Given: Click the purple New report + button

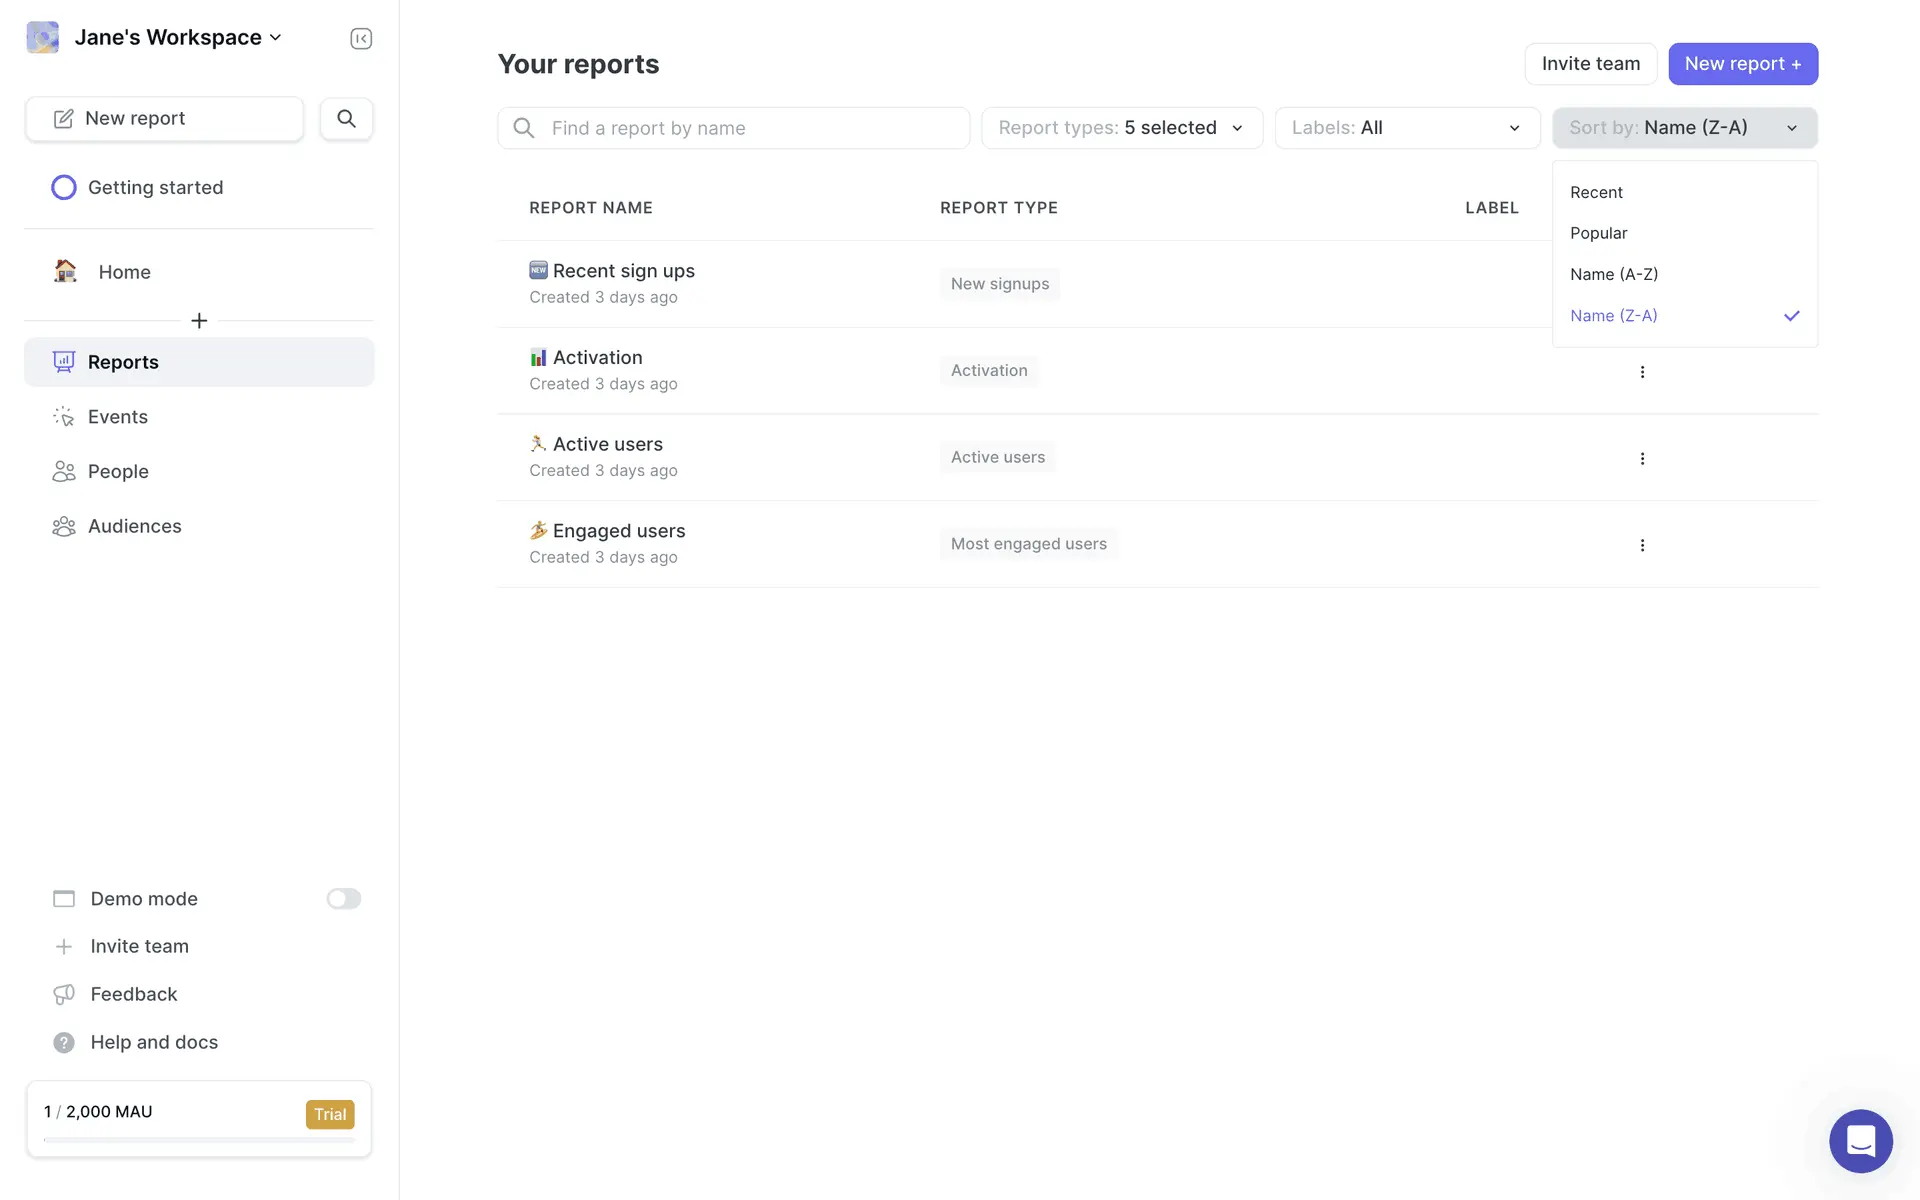Looking at the screenshot, I should [x=1742, y=64].
